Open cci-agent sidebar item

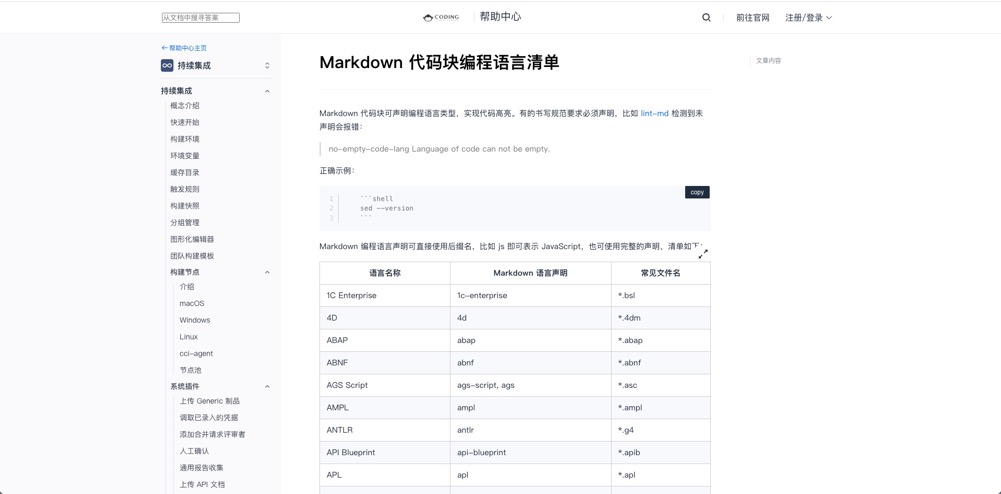point(196,354)
